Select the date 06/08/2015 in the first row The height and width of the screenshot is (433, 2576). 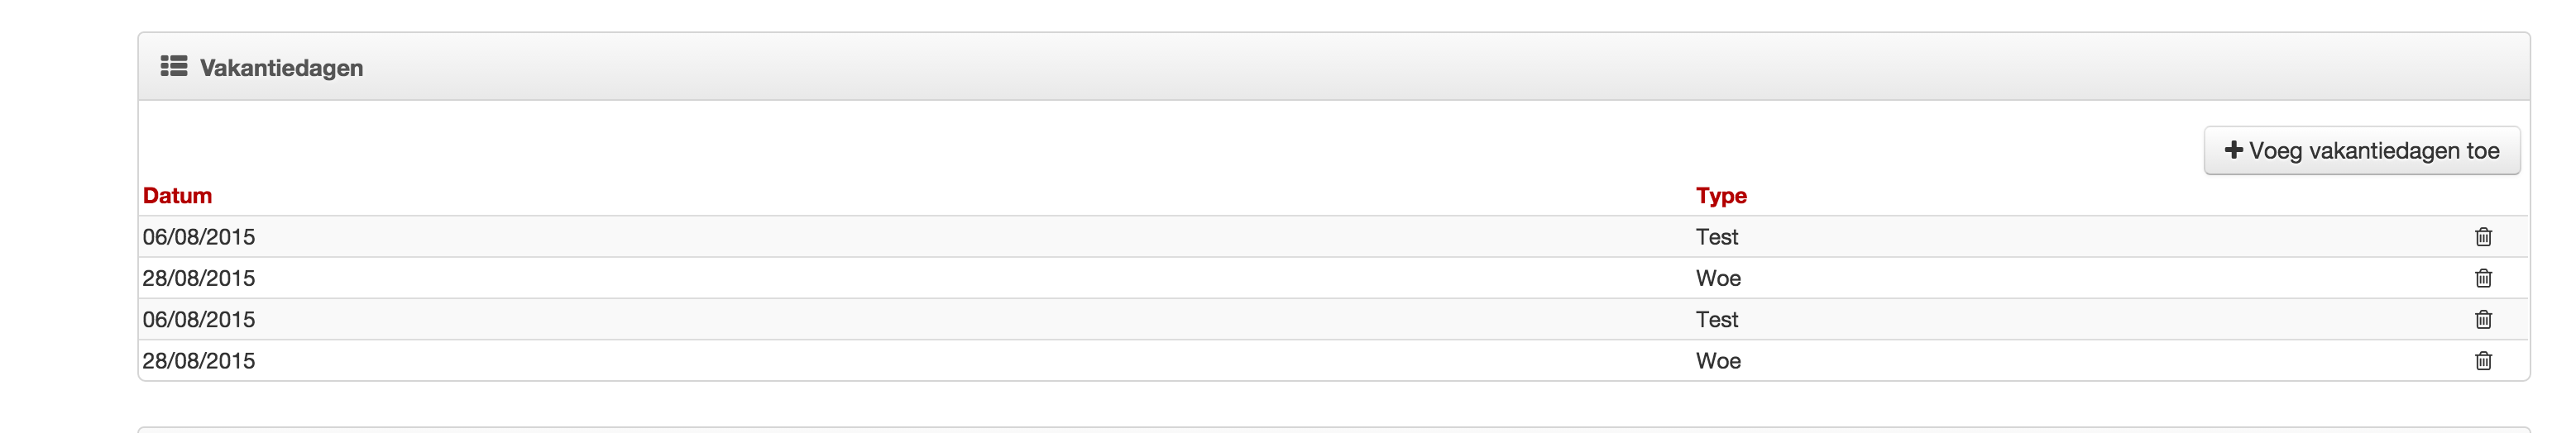[198, 237]
